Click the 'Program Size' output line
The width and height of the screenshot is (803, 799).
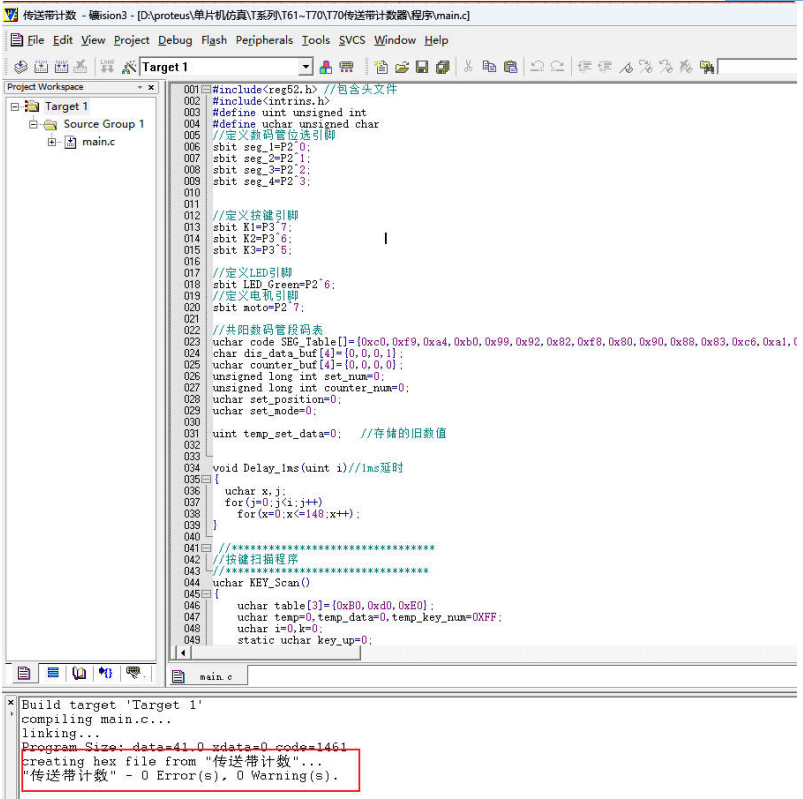pos(184,747)
